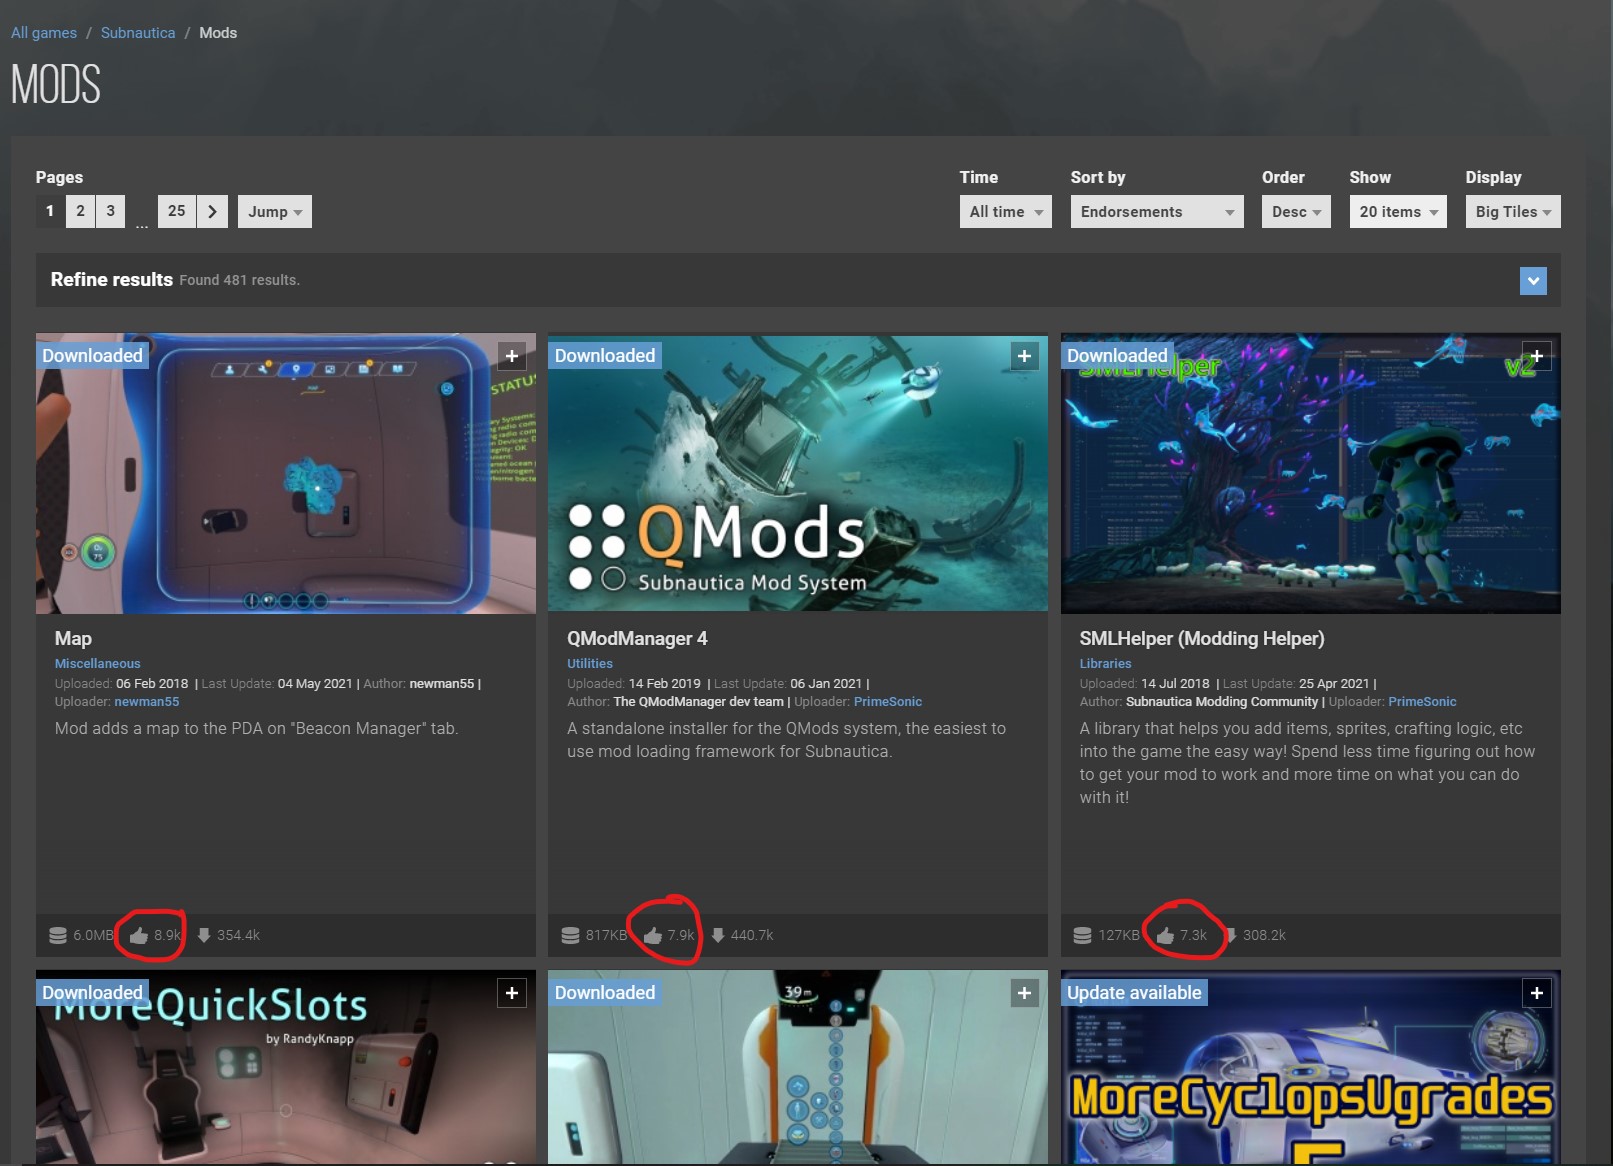Click download count icon on Map mod
1613x1166 pixels.
[x=204, y=935]
